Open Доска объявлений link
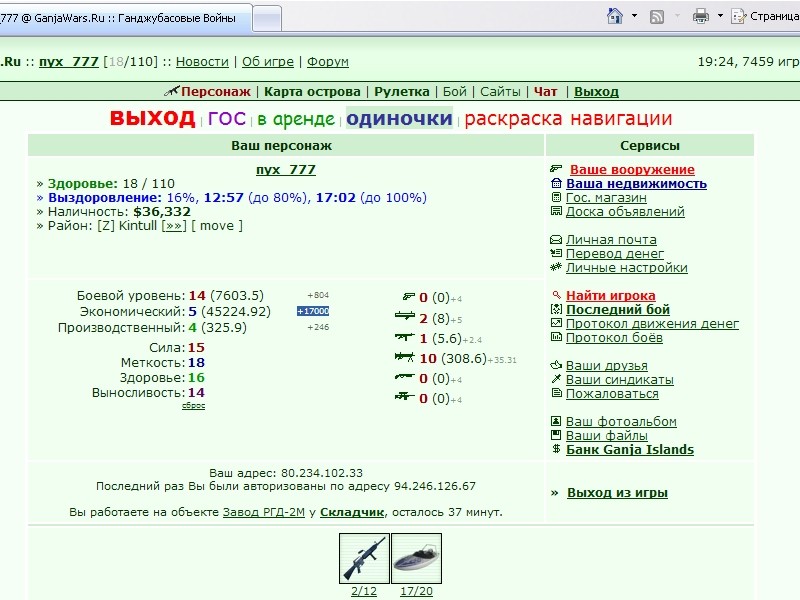800x600 pixels. coord(625,211)
